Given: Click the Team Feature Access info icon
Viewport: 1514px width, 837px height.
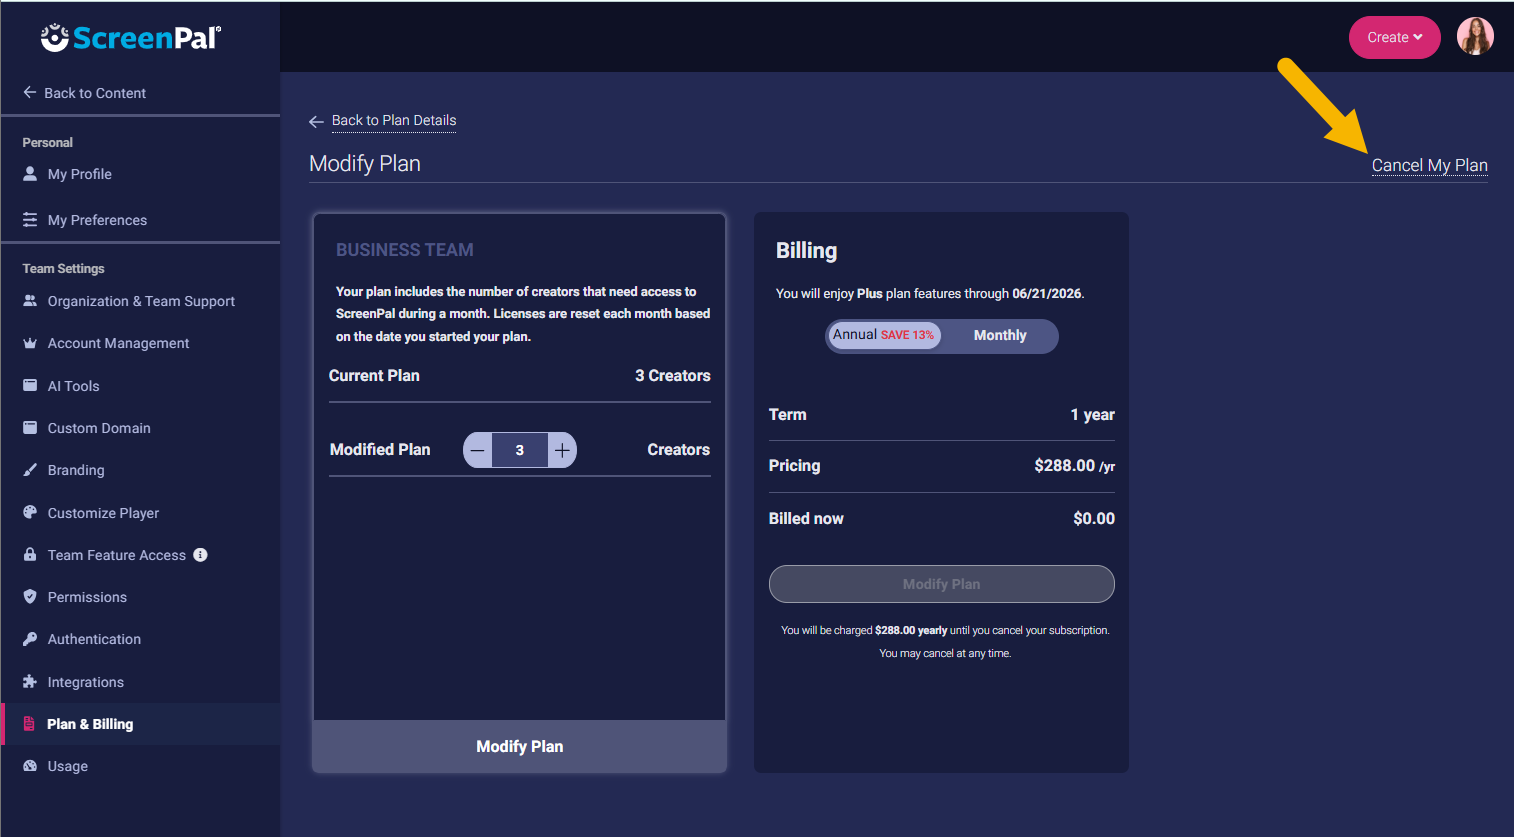Looking at the screenshot, I should (201, 555).
